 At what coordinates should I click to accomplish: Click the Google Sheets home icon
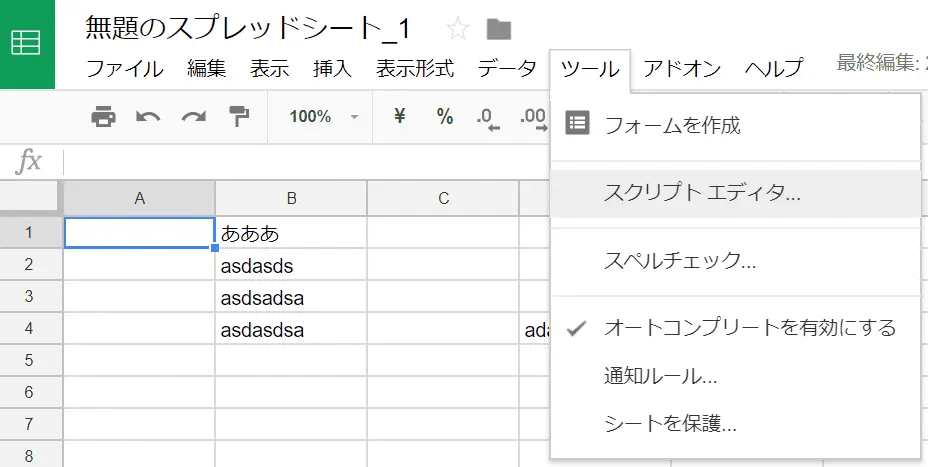coord(27,44)
